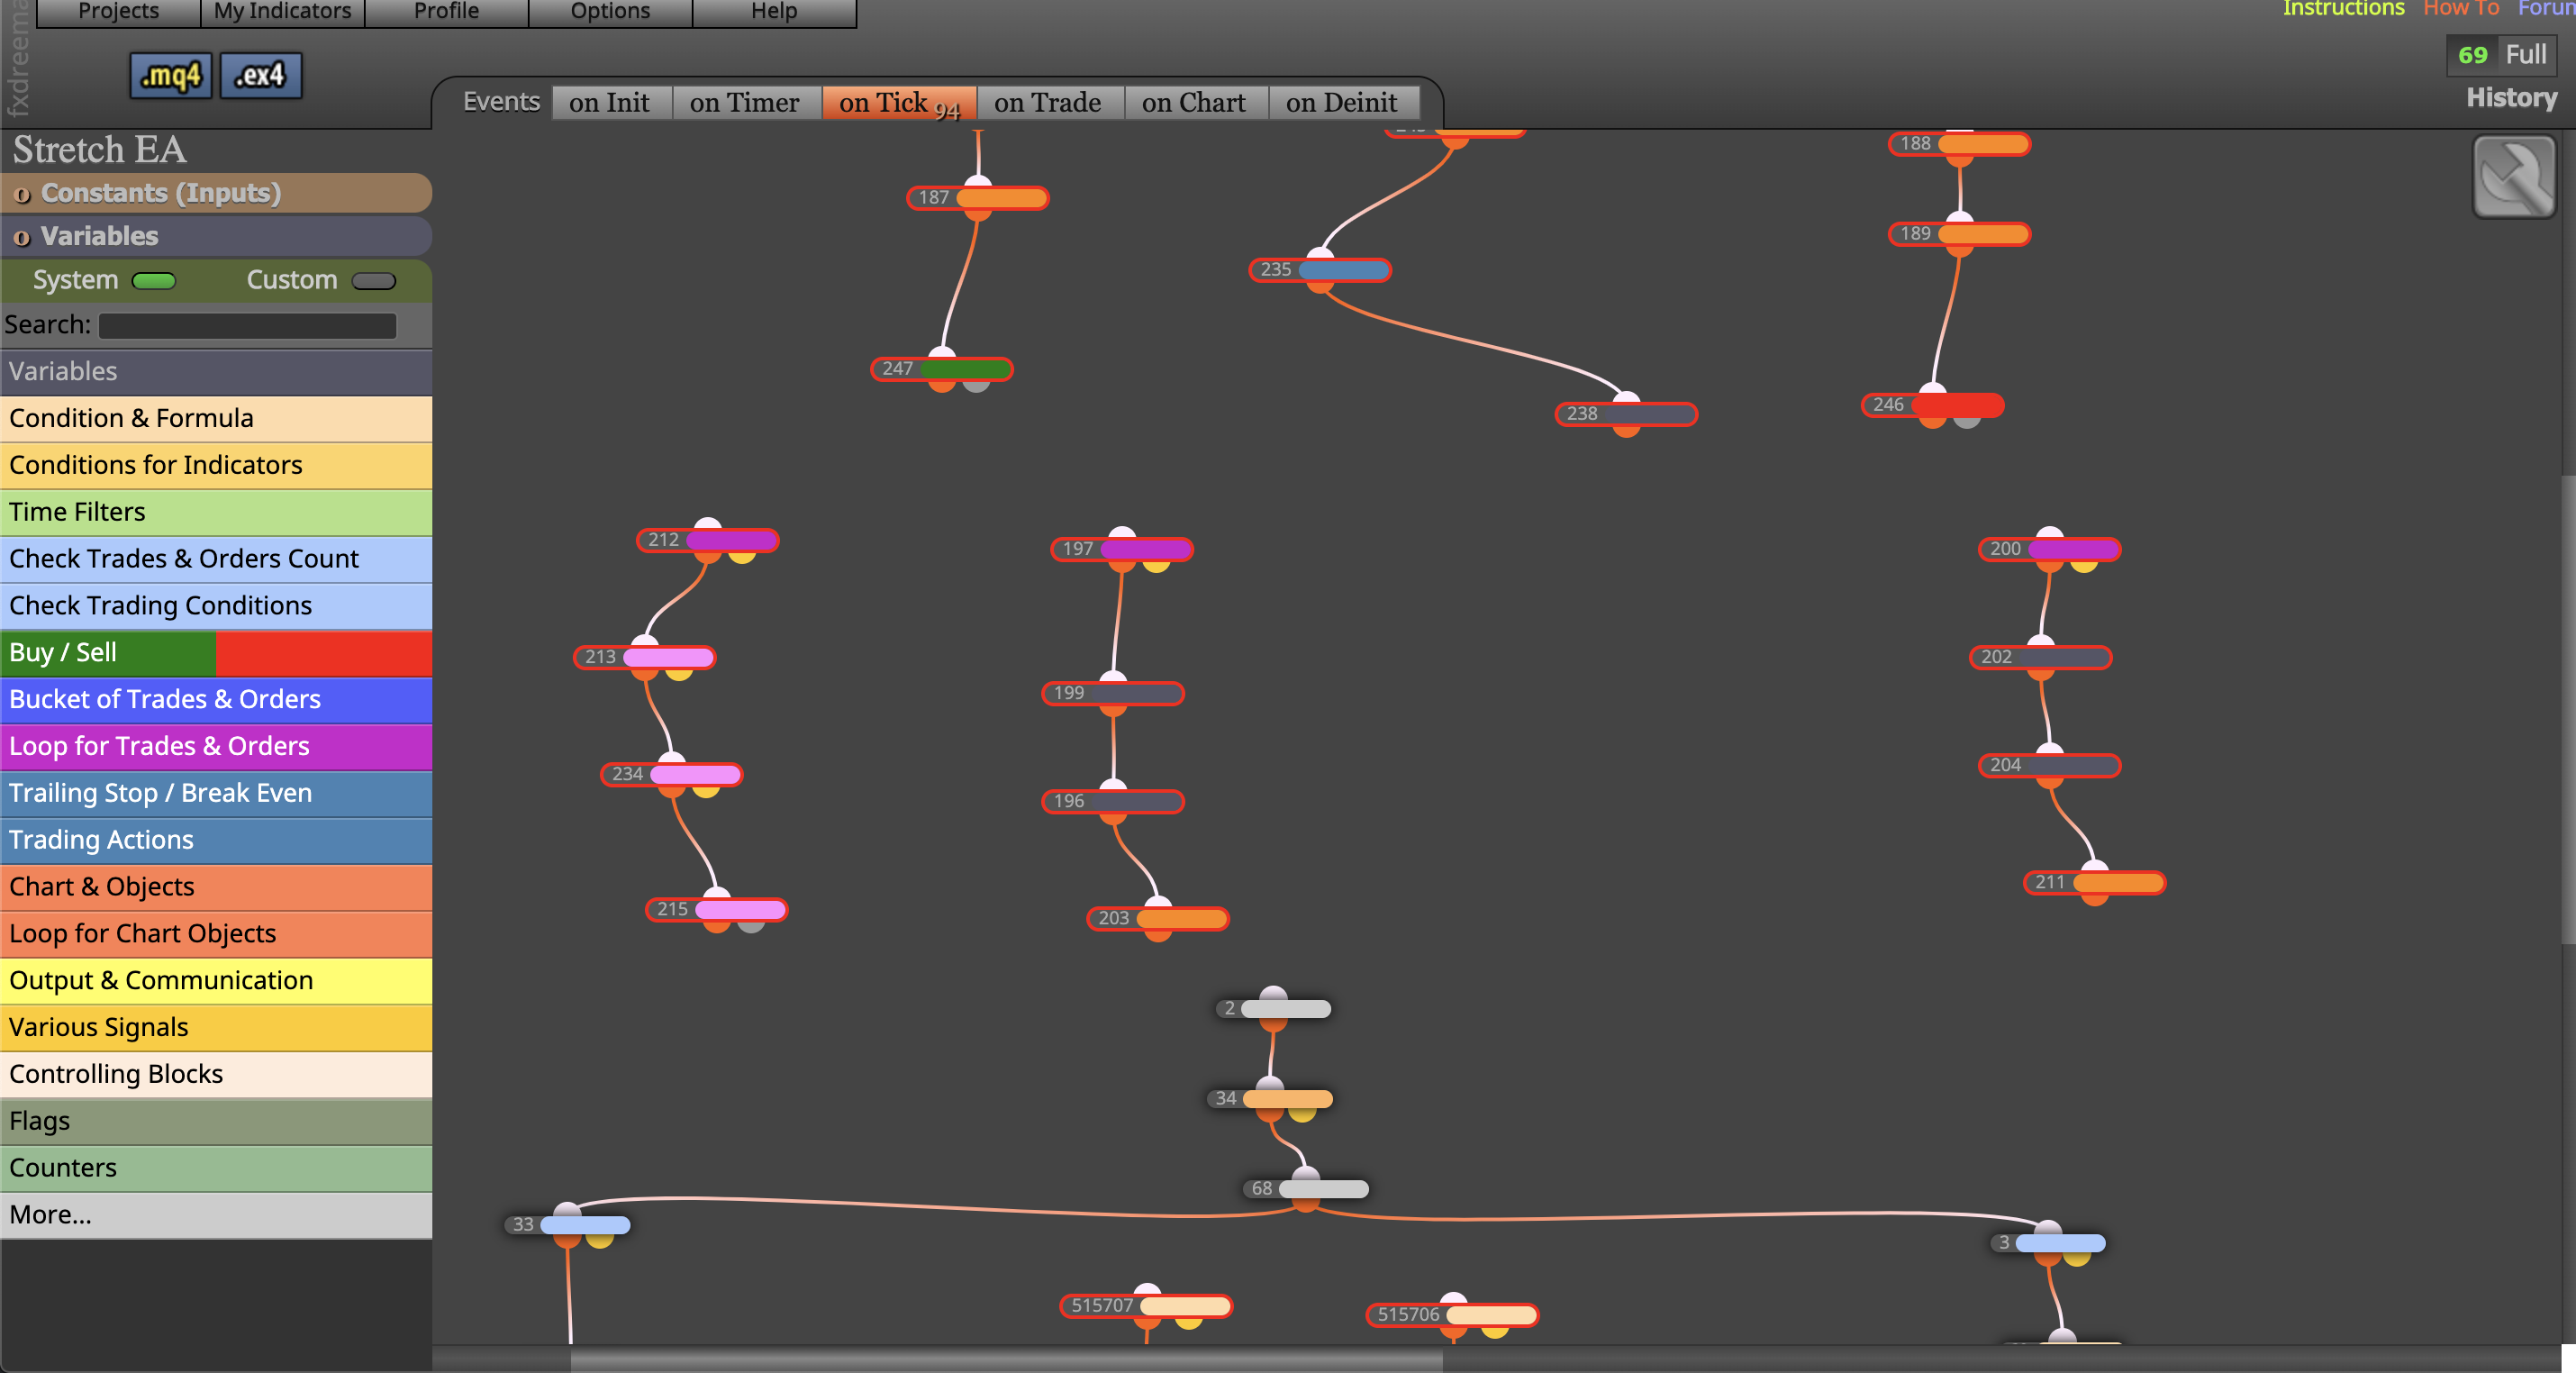Open the Help menu
Viewport: 2576px width, 1373px height.
click(774, 12)
